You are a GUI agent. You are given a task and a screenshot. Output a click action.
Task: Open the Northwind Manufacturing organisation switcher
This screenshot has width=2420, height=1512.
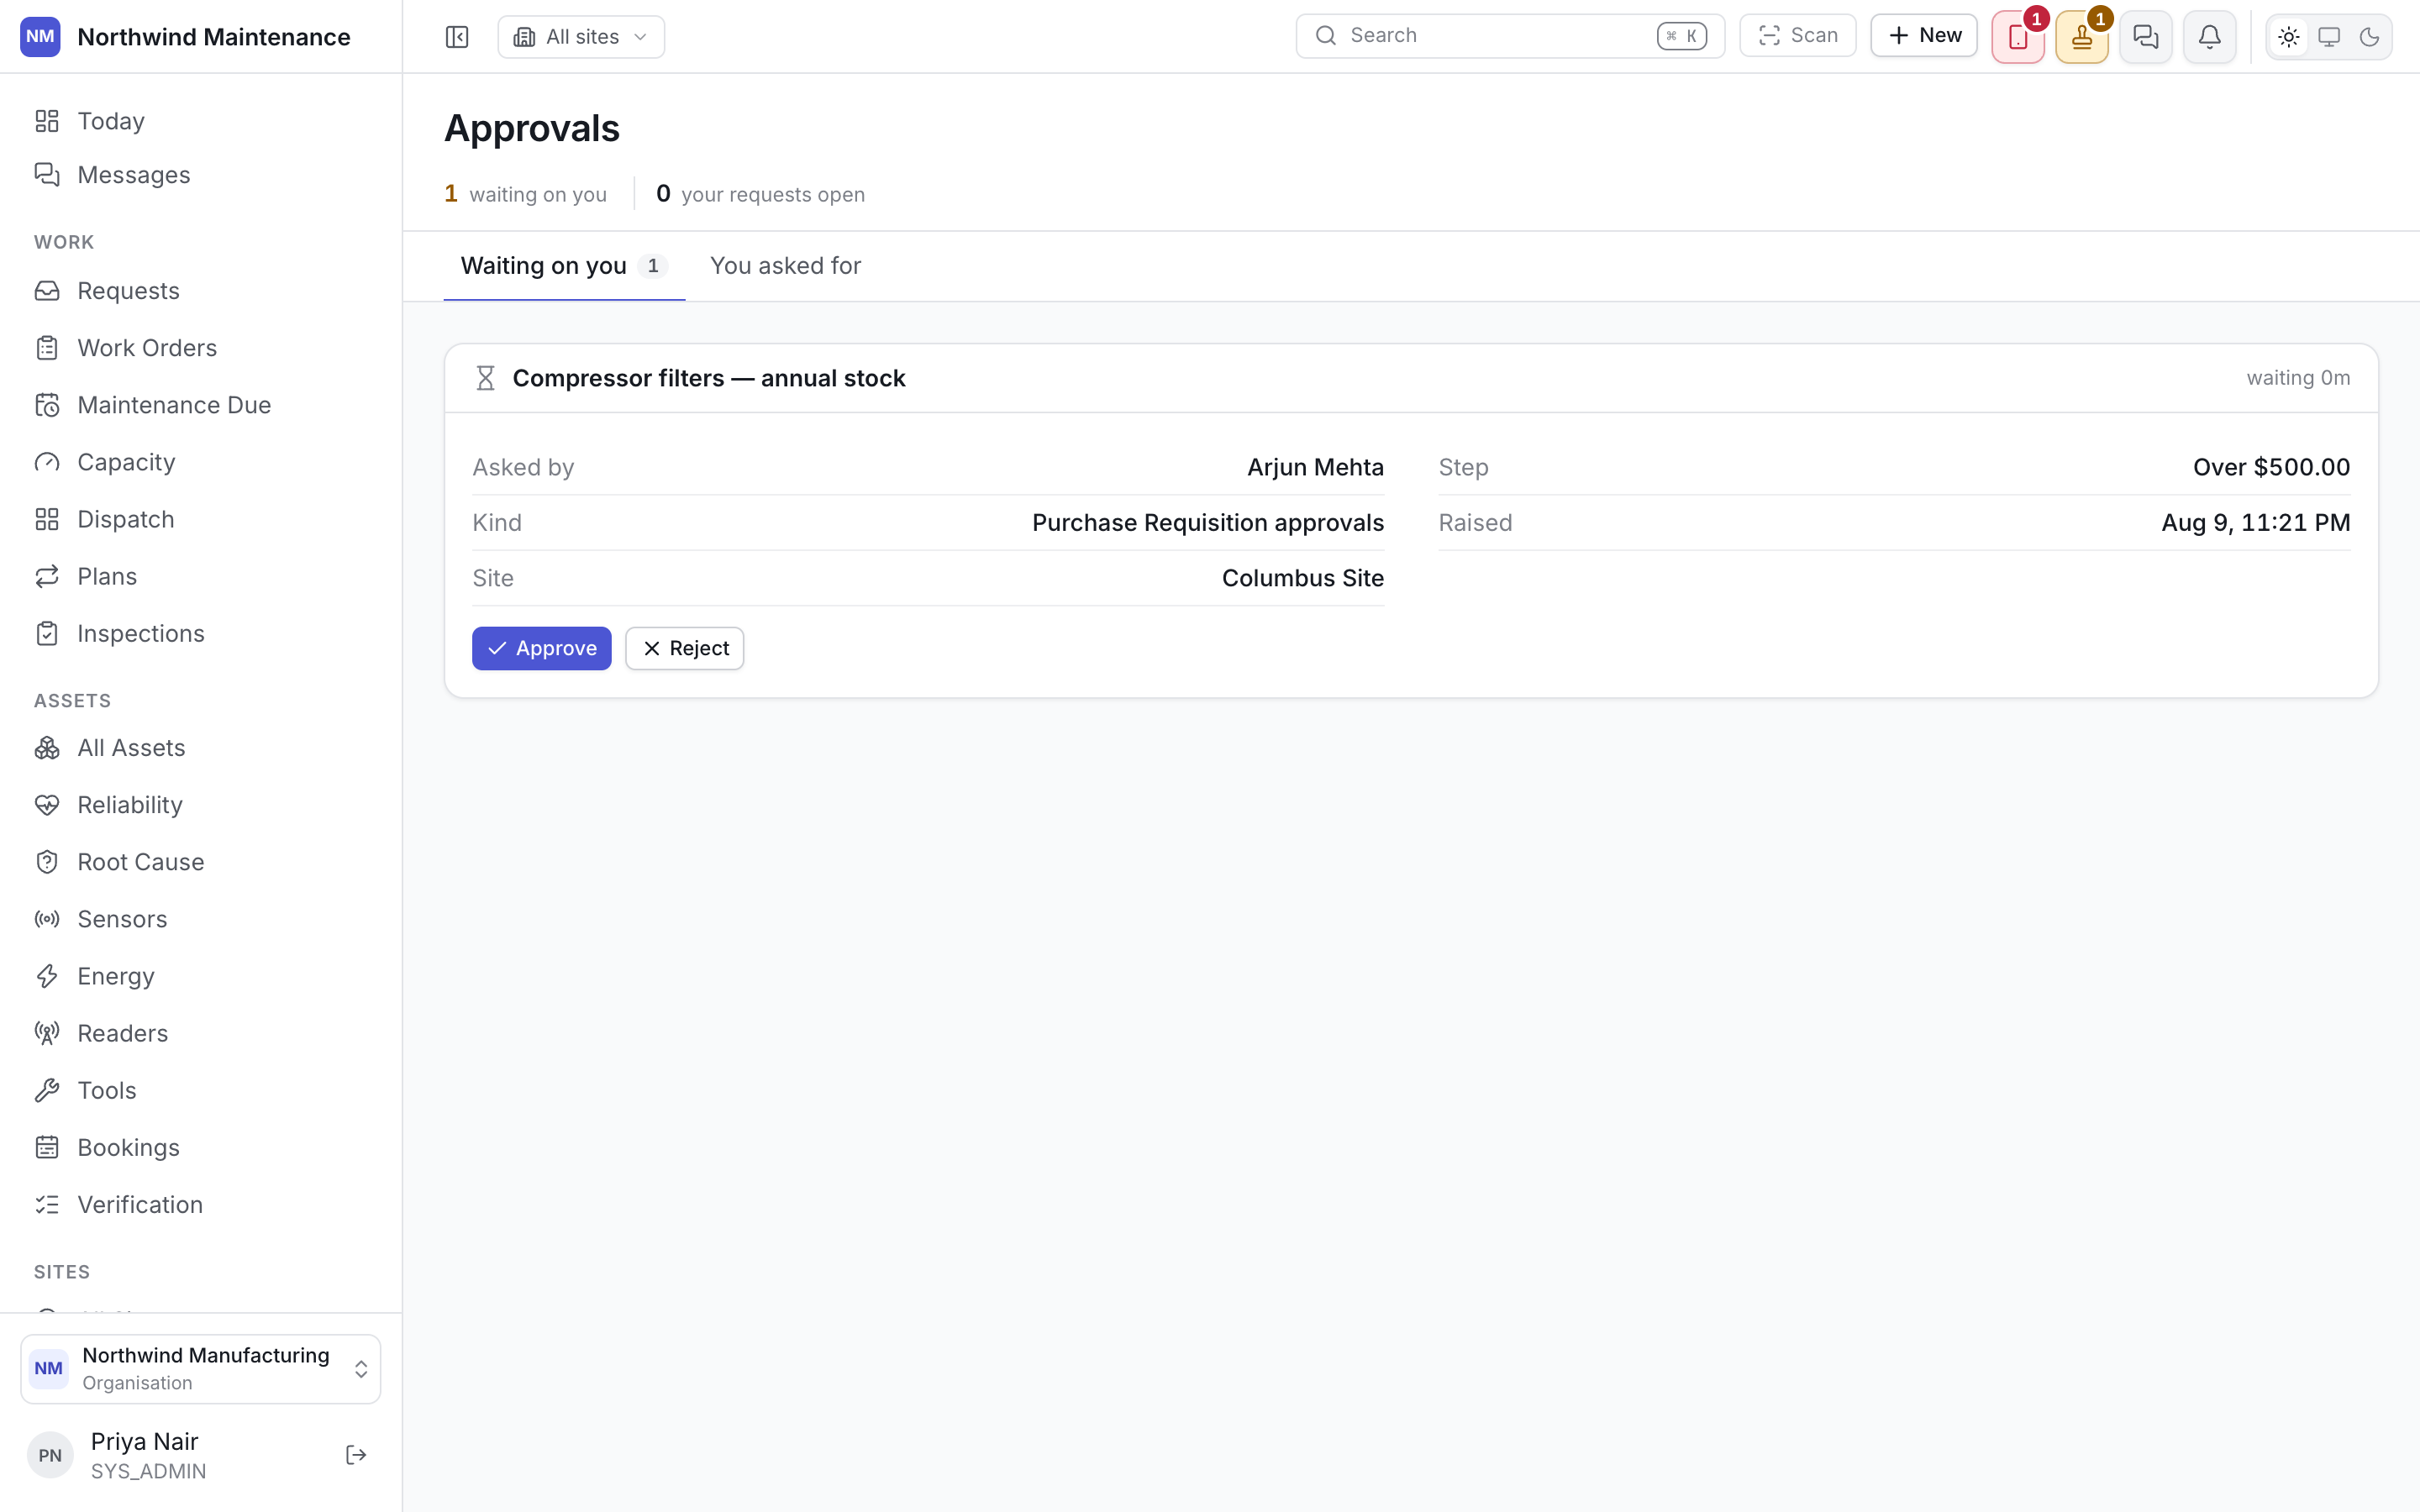click(x=200, y=1369)
